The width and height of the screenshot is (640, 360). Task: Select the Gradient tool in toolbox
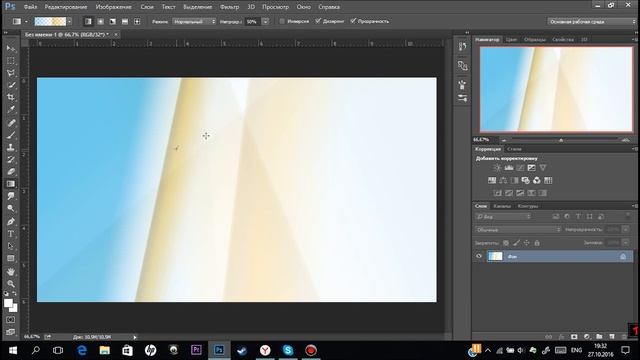[11, 184]
